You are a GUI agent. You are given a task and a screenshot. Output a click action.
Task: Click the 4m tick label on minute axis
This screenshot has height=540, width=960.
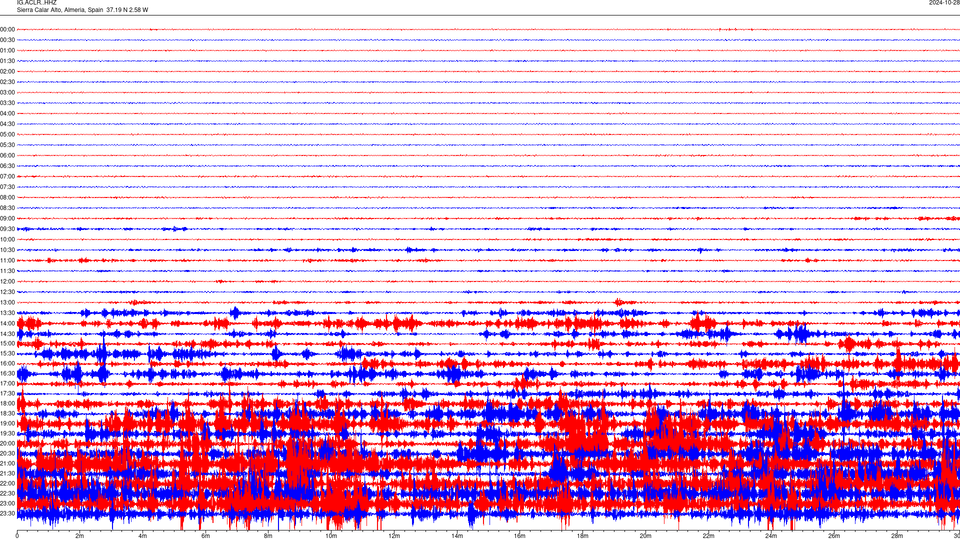coord(143,536)
